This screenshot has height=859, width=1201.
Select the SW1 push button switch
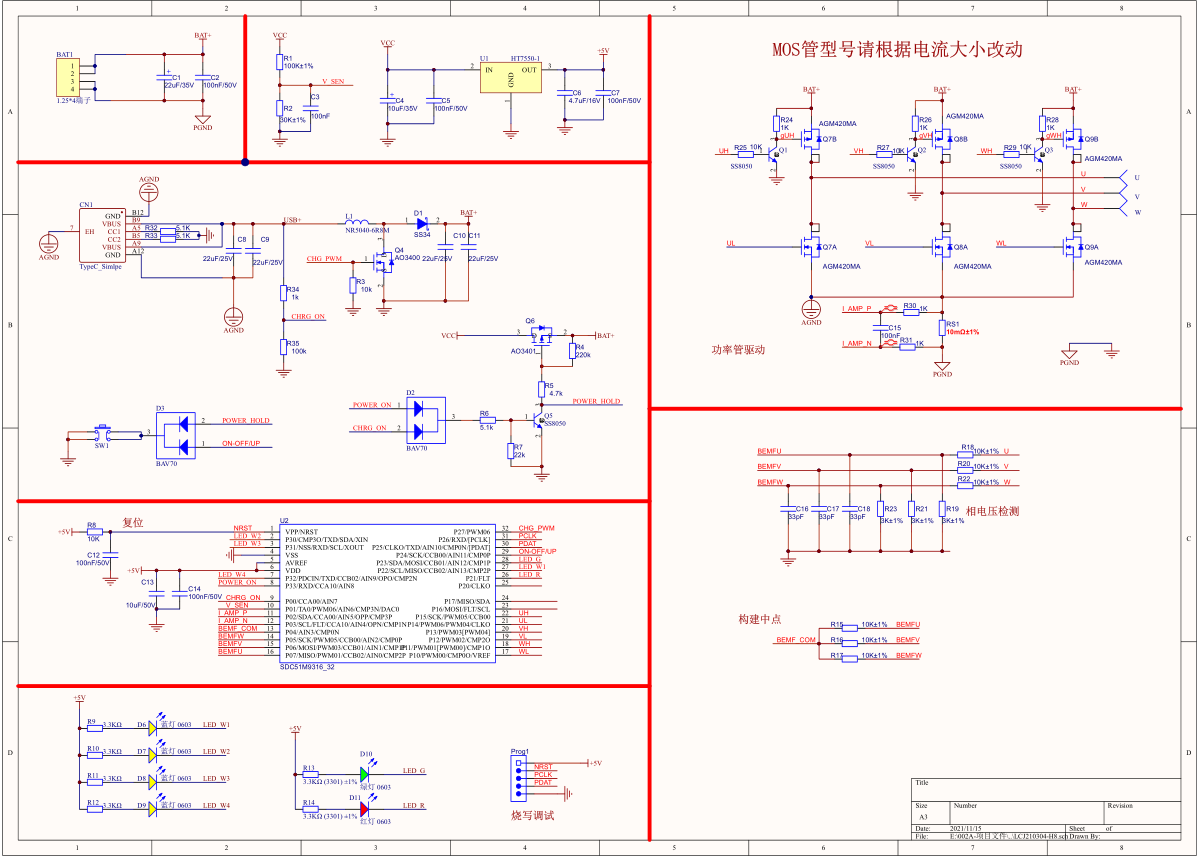(x=101, y=434)
